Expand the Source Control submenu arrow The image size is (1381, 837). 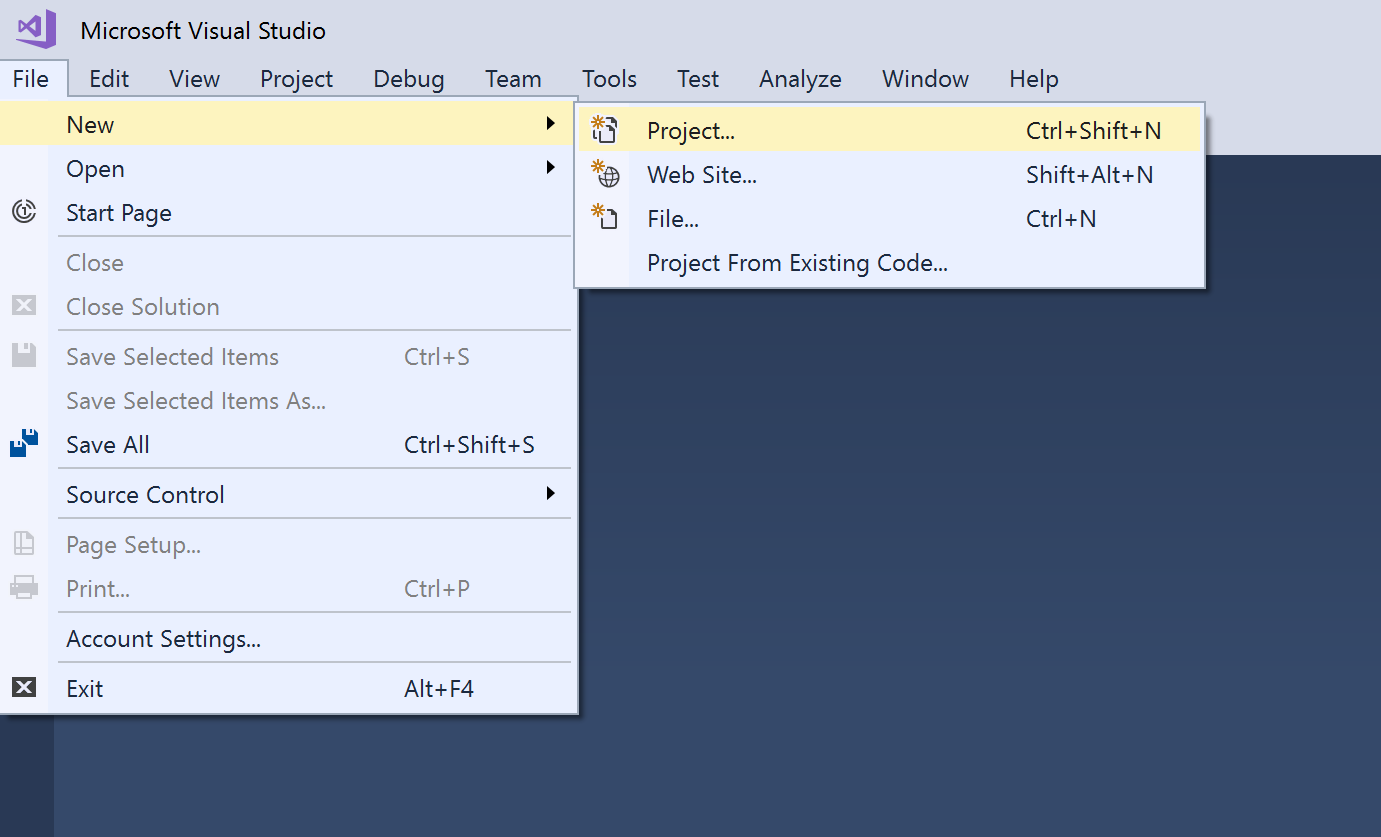[550, 494]
